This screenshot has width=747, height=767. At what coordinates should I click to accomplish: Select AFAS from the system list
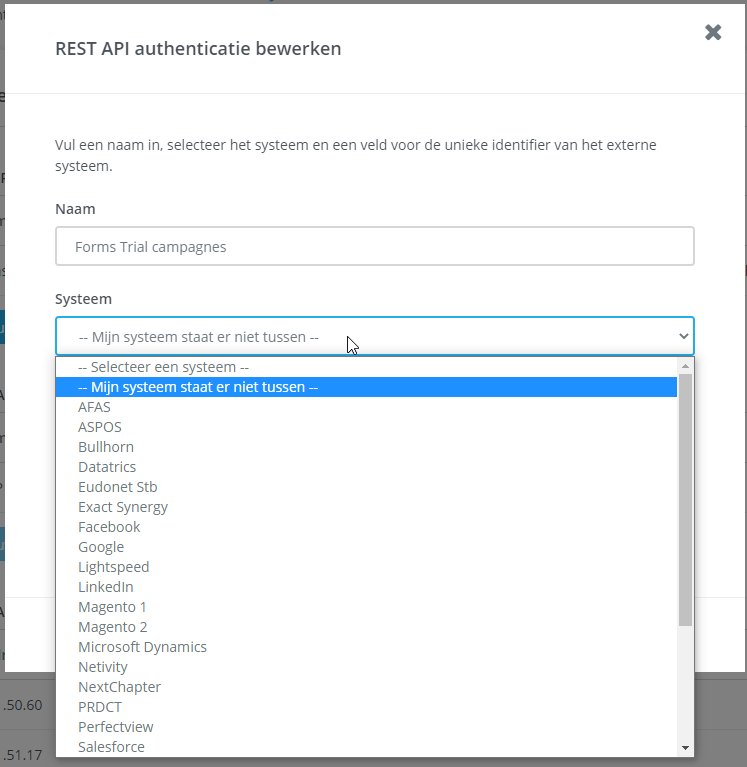point(94,407)
